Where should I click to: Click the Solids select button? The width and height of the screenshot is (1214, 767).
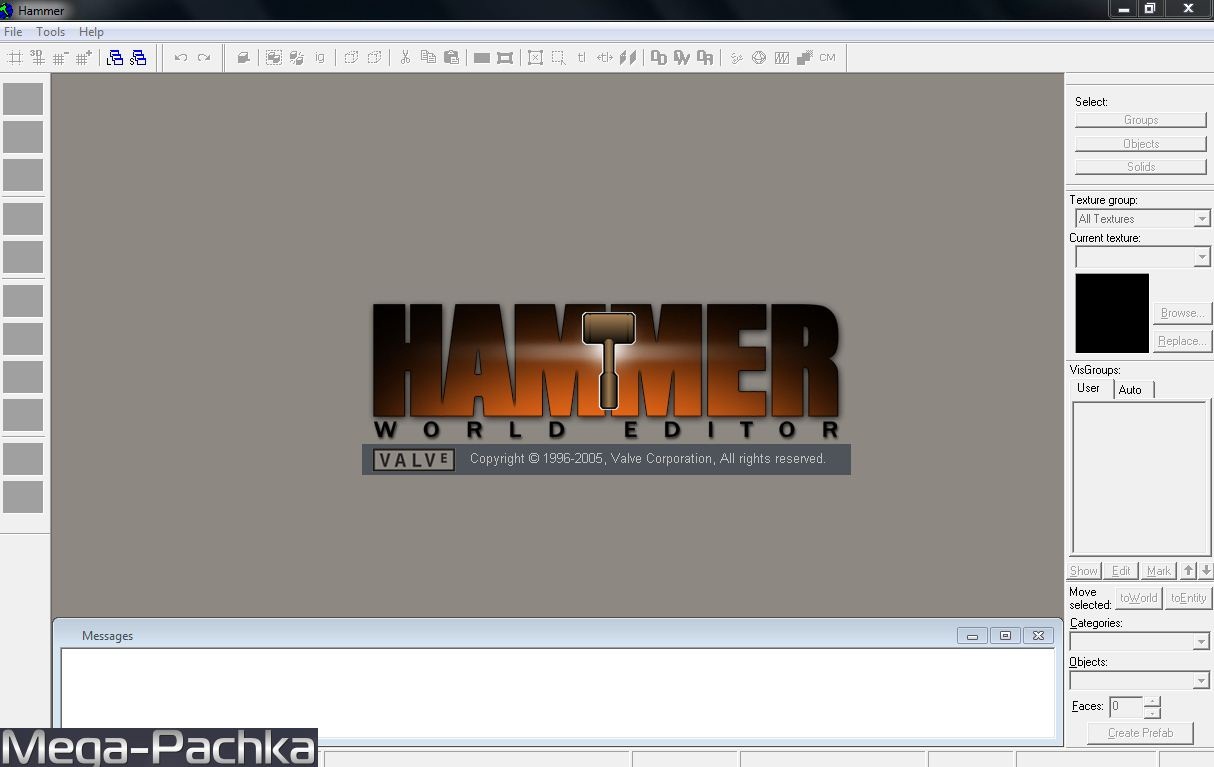click(1141, 167)
